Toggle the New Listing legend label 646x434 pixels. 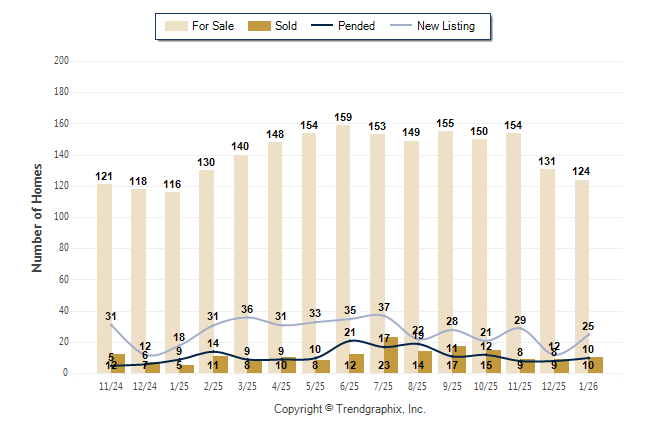click(x=448, y=26)
